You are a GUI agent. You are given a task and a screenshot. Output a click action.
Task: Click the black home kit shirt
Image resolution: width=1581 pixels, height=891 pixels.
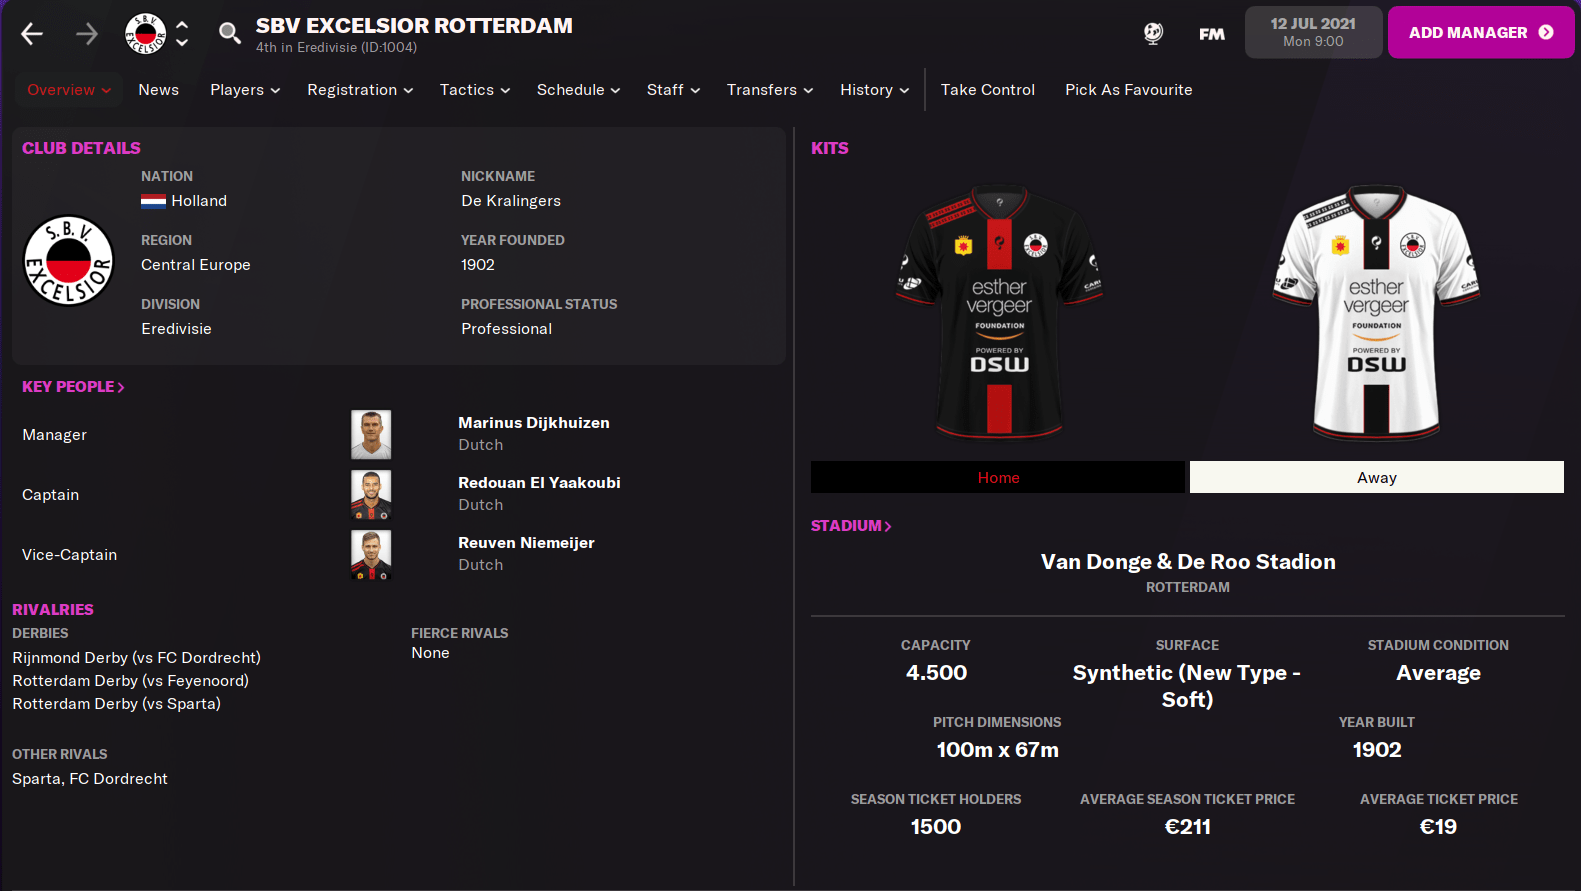[x=999, y=312]
